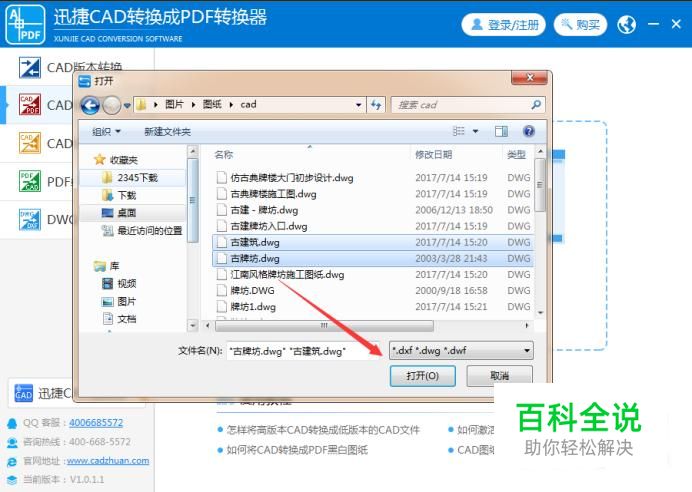Change view with the view mode icon
The width and height of the screenshot is (692, 492).
point(459,131)
